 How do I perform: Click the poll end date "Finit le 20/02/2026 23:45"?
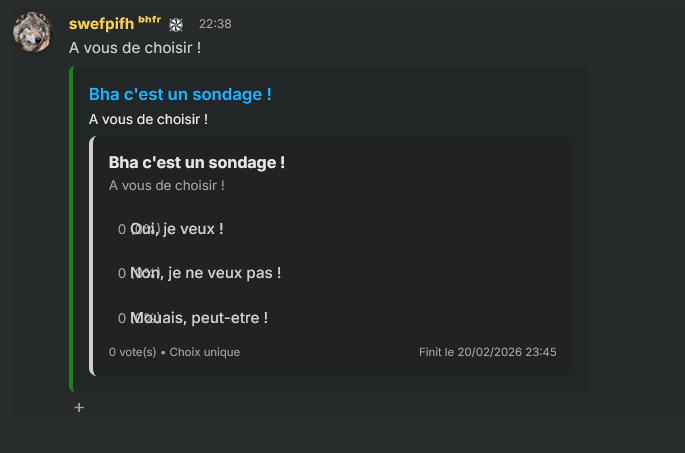(488, 352)
